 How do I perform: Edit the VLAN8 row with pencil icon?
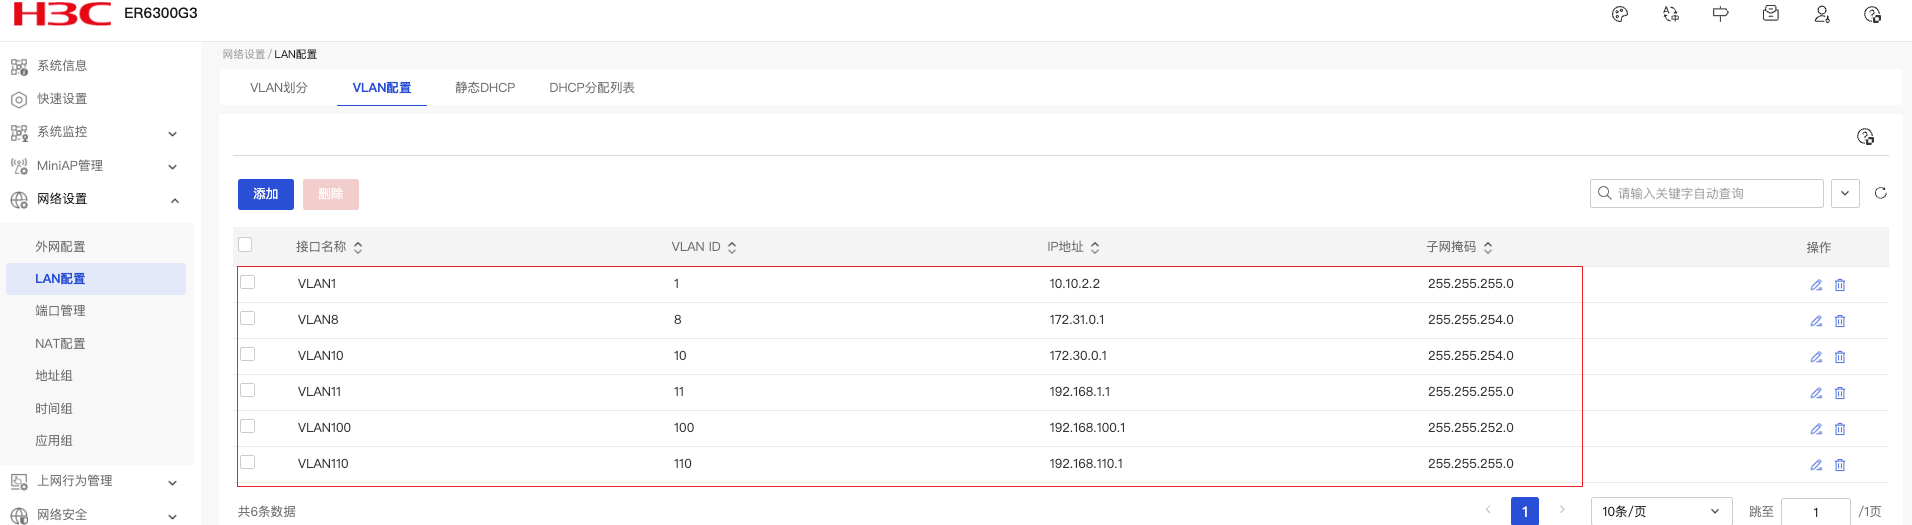(x=1816, y=321)
